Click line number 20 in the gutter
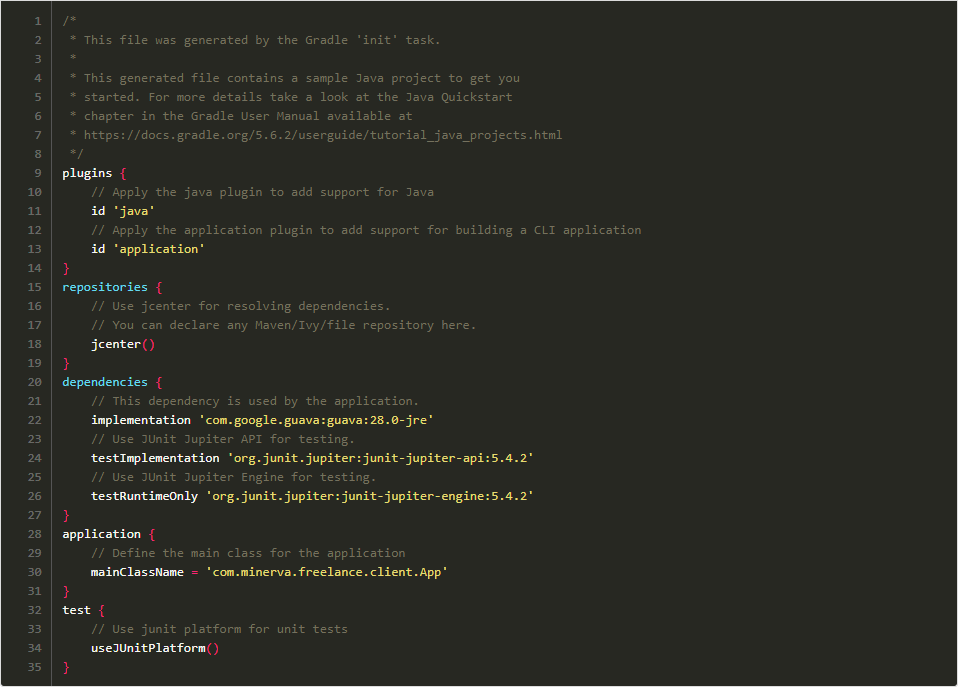The width and height of the screenshot is (958, 687). [x=35, y=382]
